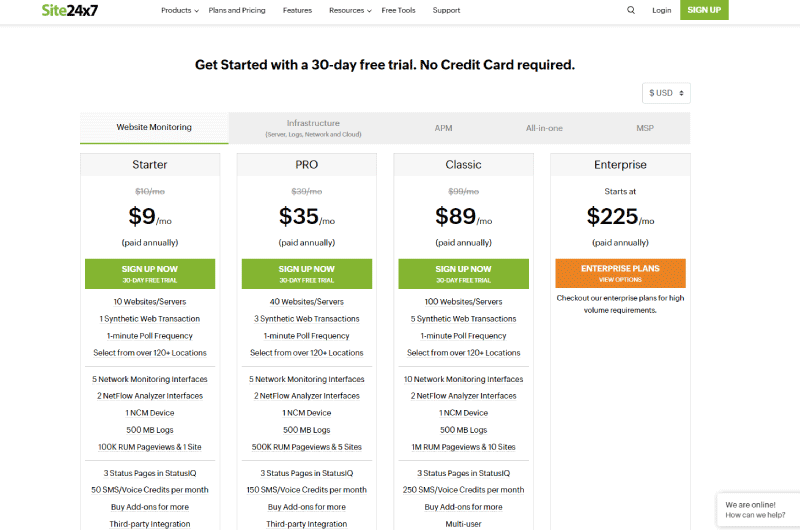This screenshot has width=800, height=530.
Task: Click '50 SMS/Voice Credits per month'
Action: (150, 490)
